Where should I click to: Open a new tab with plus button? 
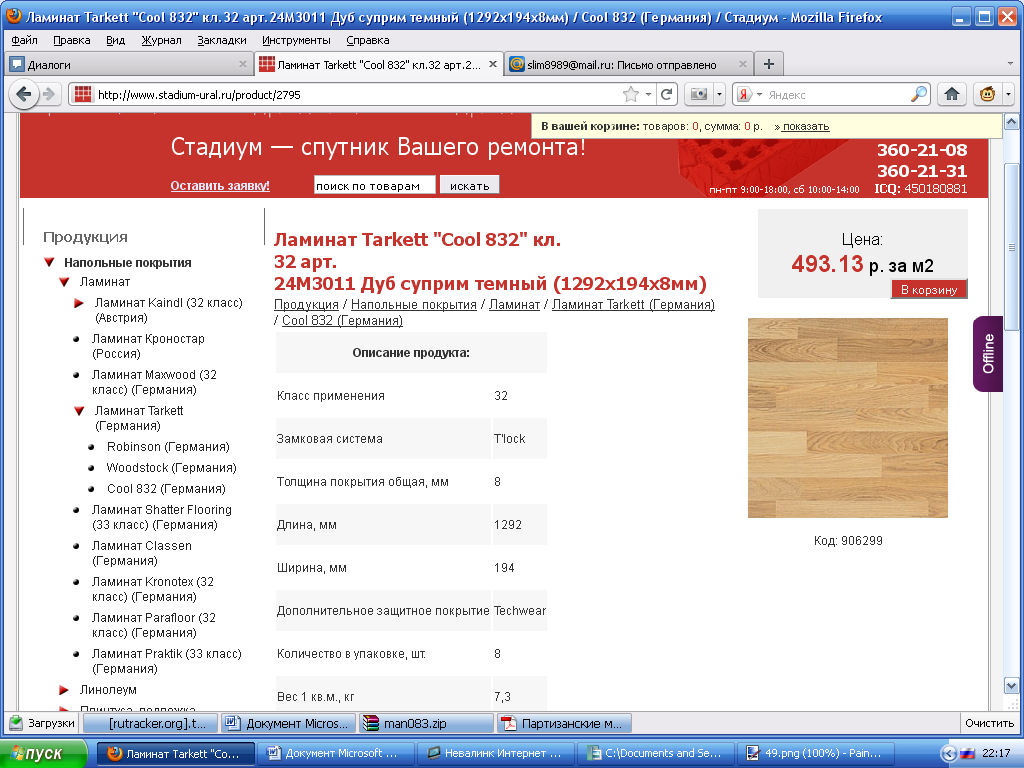coord(769,64)
